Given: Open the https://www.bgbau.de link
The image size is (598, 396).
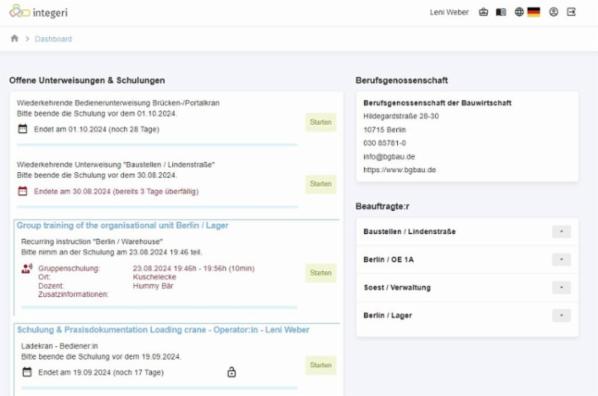Looking at the screenshot, I should tap(399, 170).
